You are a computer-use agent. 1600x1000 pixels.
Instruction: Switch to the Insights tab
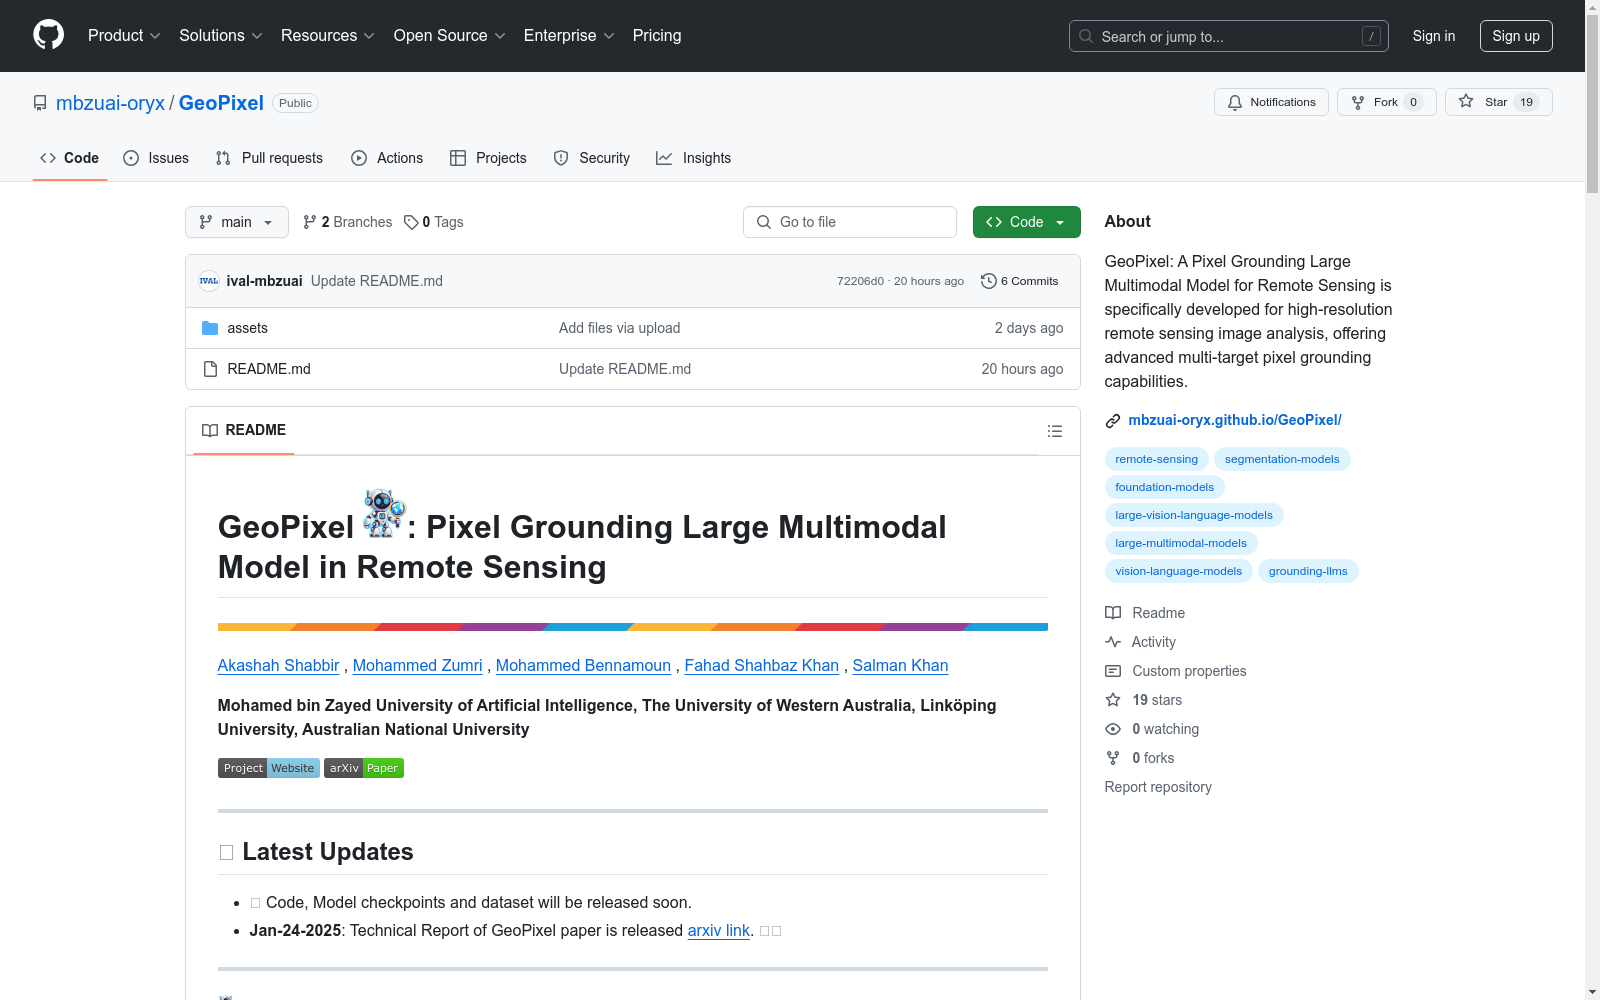pos(693,158)
